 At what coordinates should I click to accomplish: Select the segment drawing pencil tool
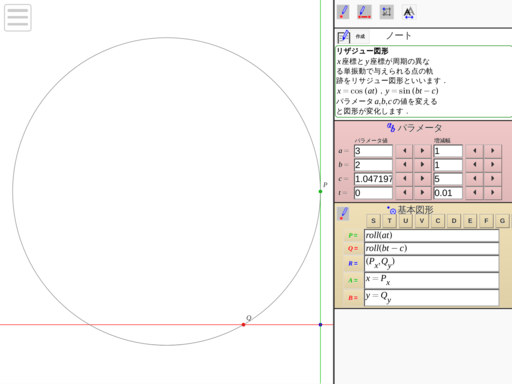364,12
